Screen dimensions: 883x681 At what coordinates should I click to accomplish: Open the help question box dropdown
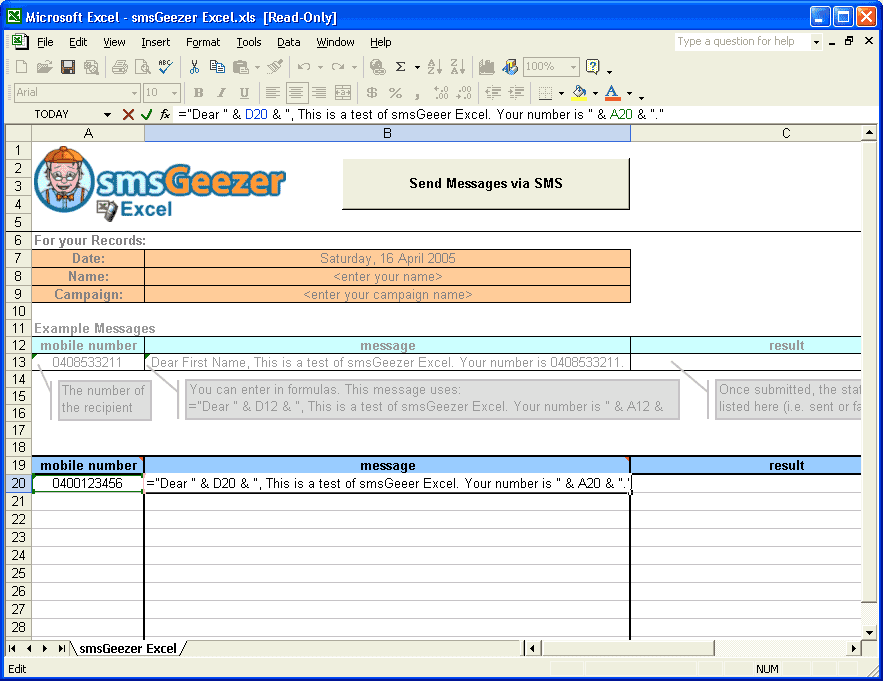pyautogui.click(x=816, y=42)
